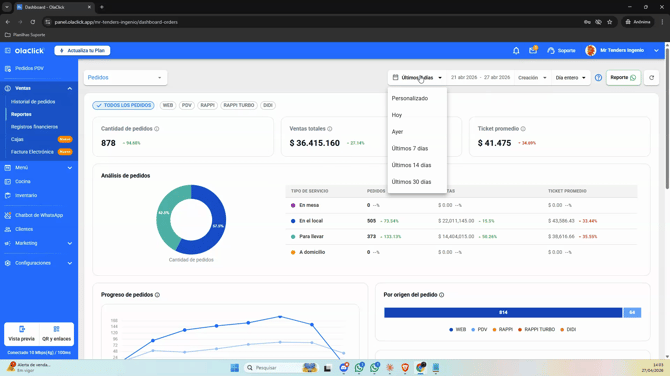The height and width of the screenshot is (376, 670).
Task: Click Actualiza tu Plan button
Action: click(82, 50)
